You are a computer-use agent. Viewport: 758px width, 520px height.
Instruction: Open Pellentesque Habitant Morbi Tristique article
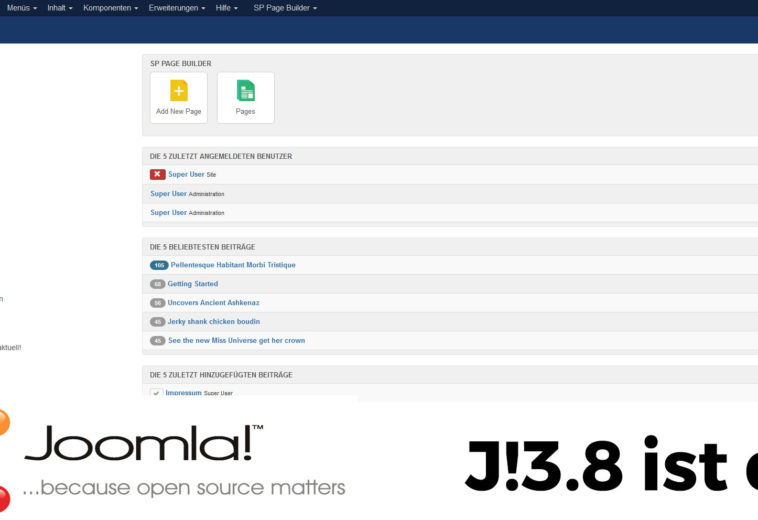pos(233,265)
